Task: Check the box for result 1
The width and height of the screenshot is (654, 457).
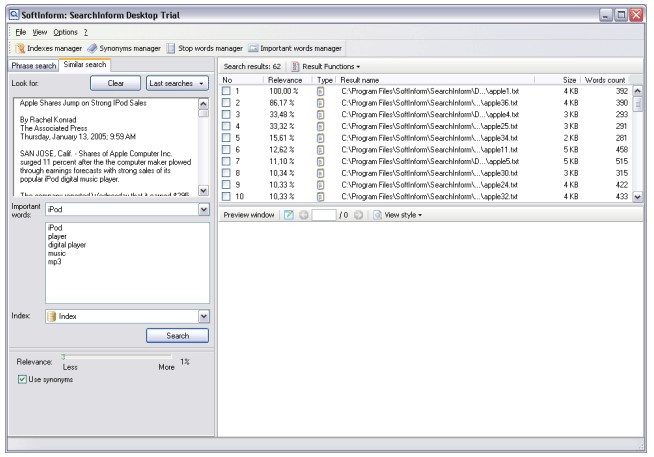Action: point(226,91)
